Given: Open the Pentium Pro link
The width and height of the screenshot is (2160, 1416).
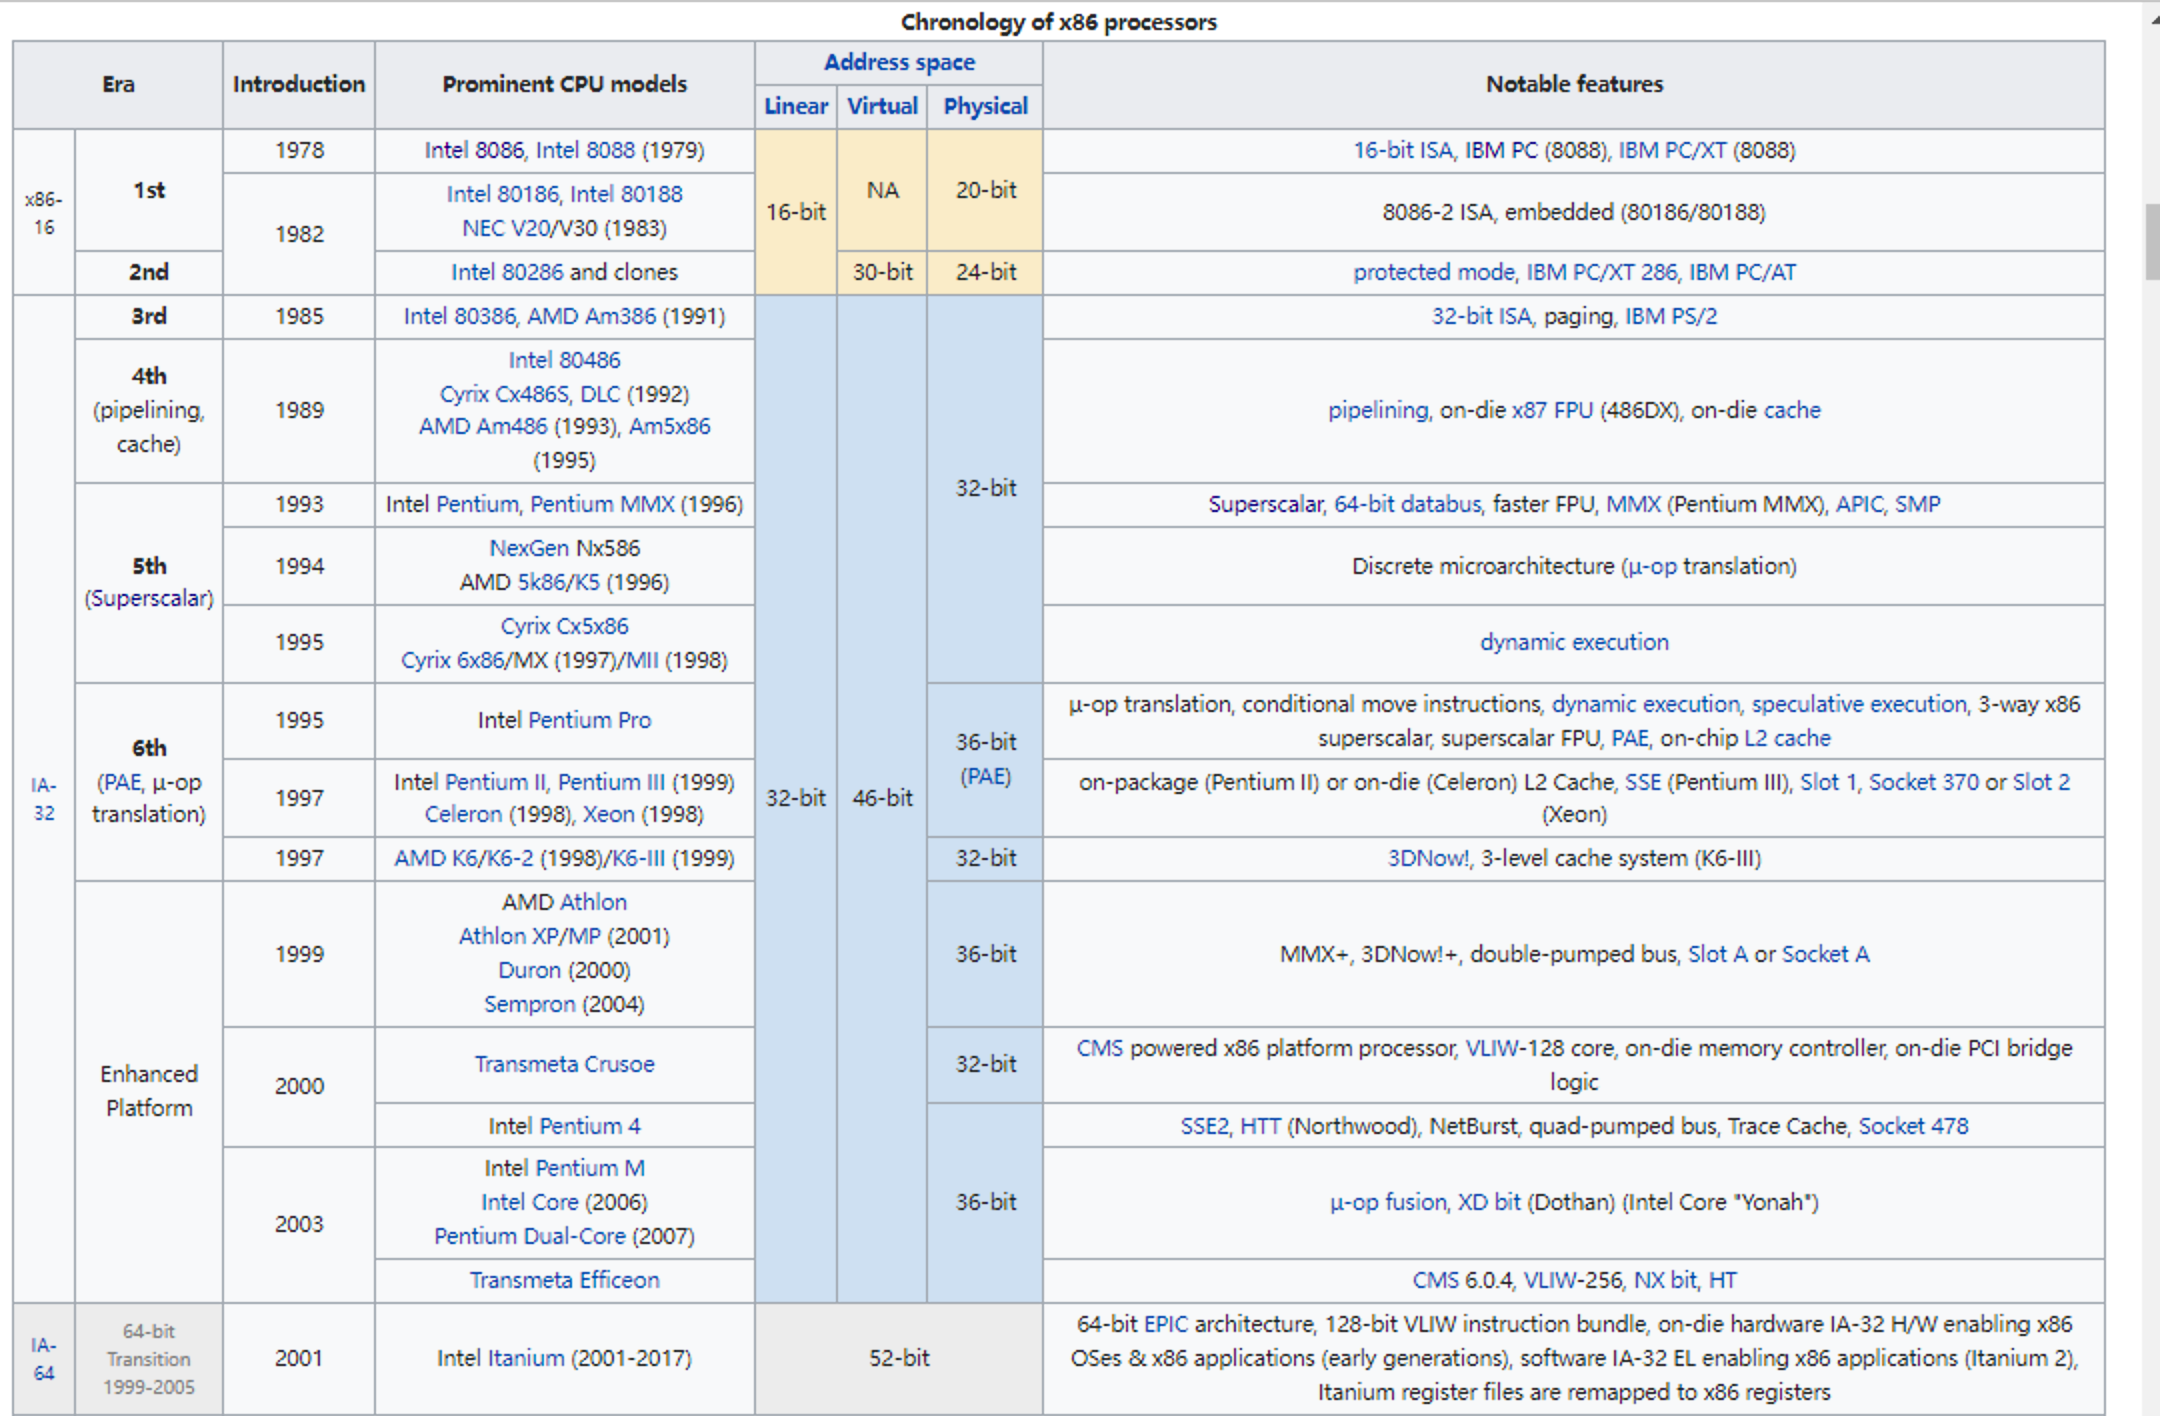Looking at the screenshot, I should point(589,720).
